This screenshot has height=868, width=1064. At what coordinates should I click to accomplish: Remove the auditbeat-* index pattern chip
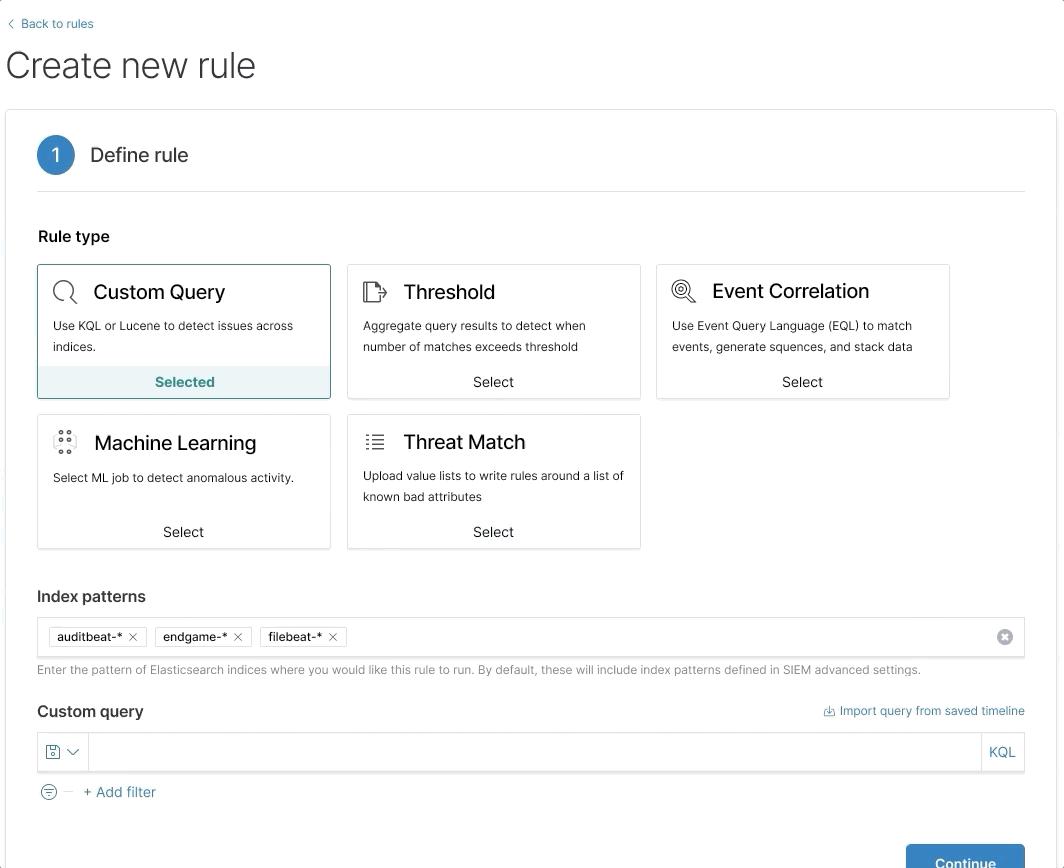point(133,636)
